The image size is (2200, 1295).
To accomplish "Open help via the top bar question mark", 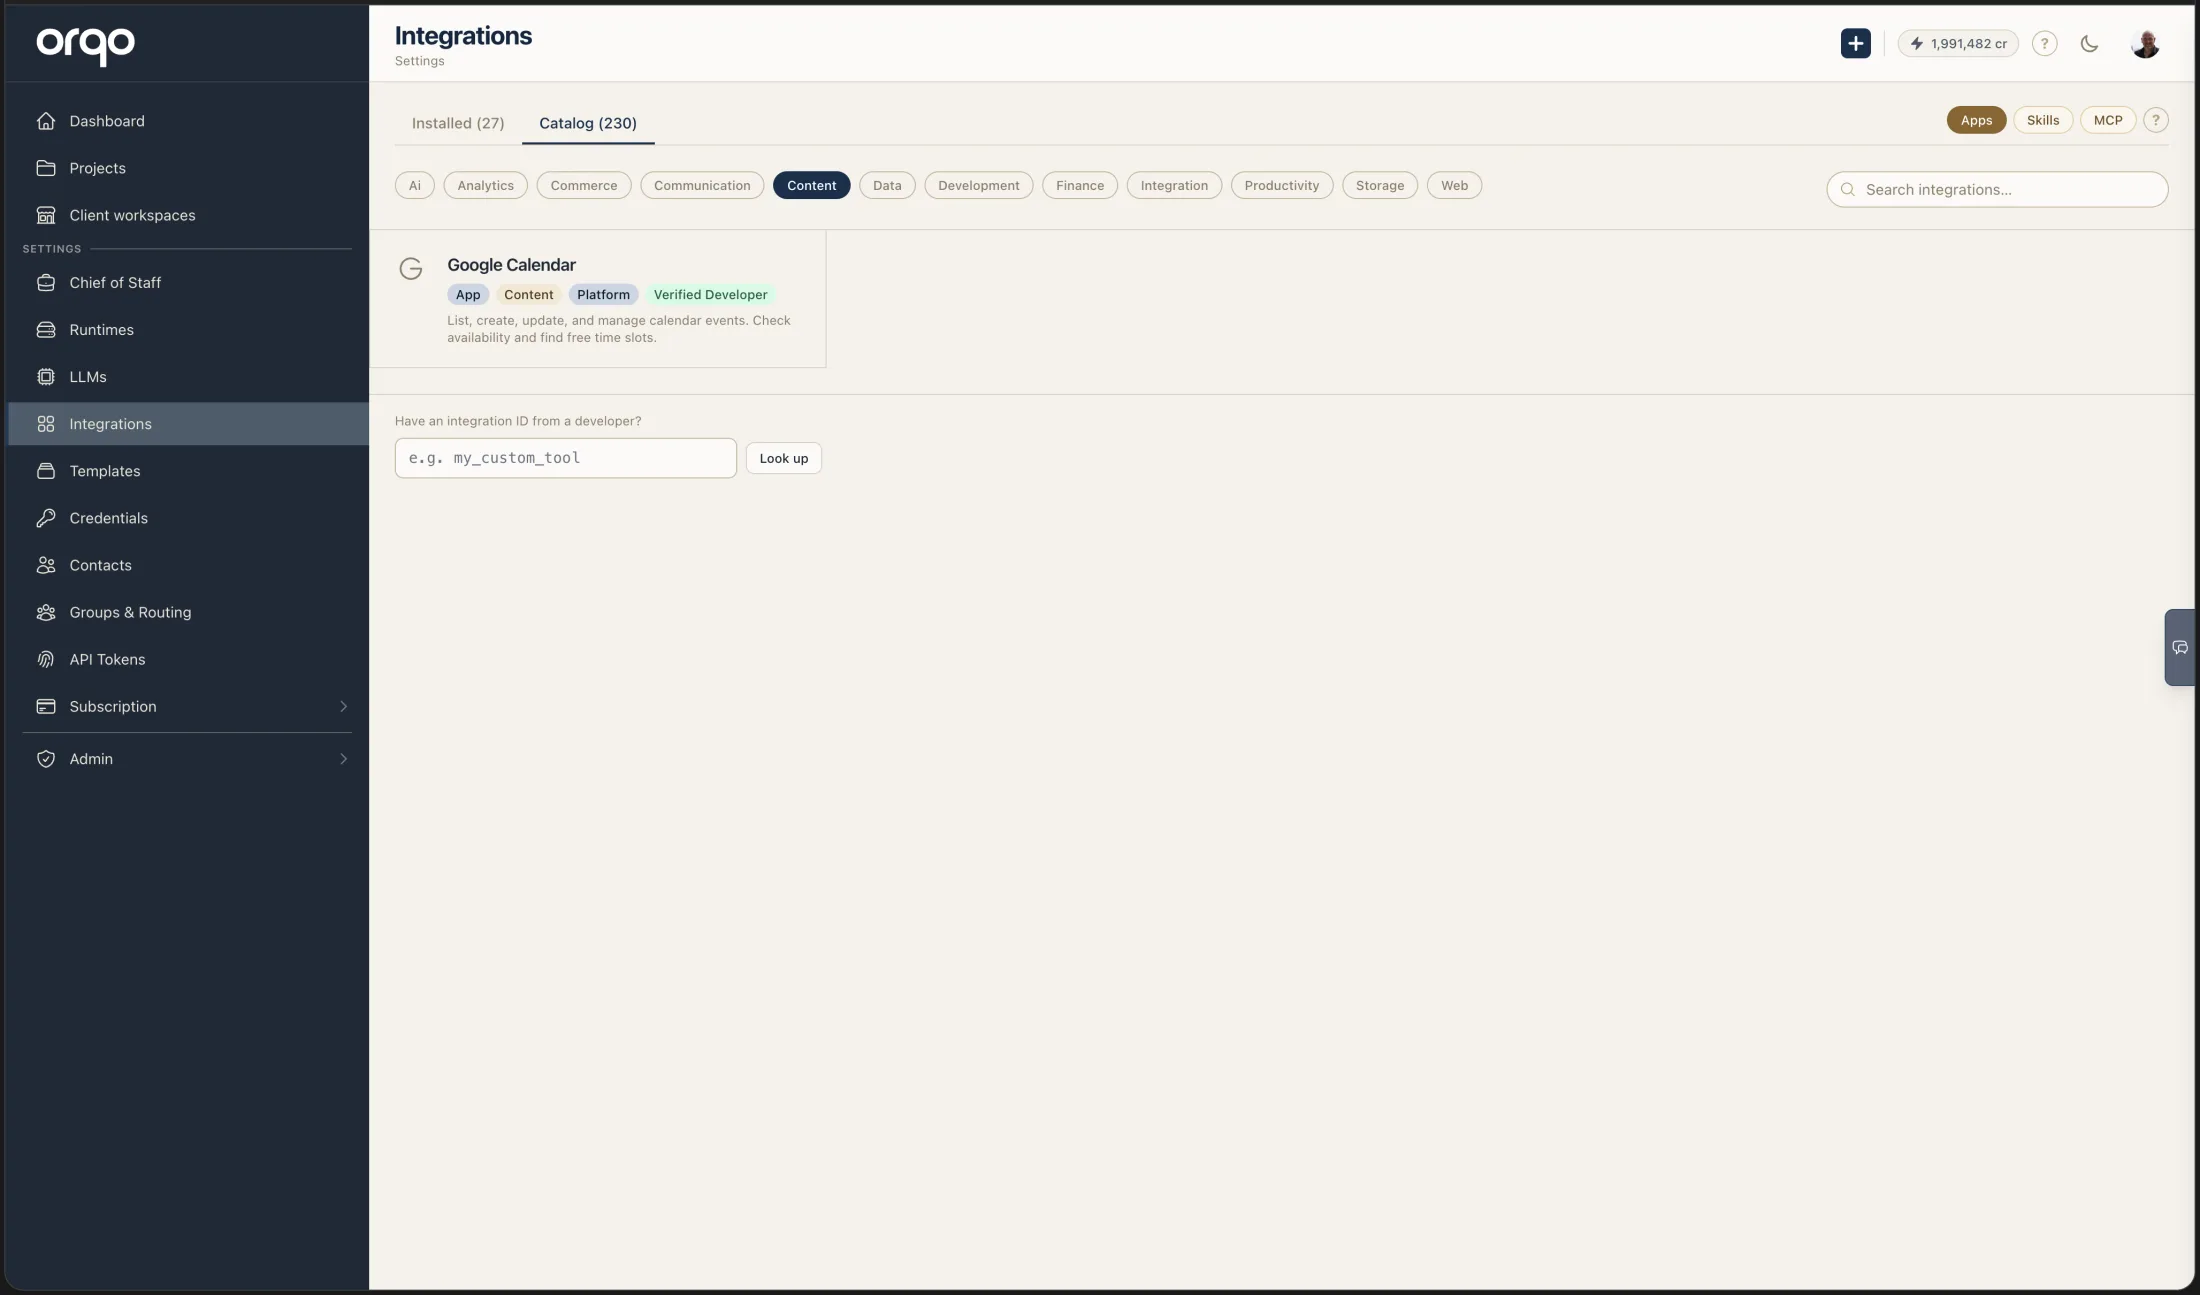I will coord(2044,43).
